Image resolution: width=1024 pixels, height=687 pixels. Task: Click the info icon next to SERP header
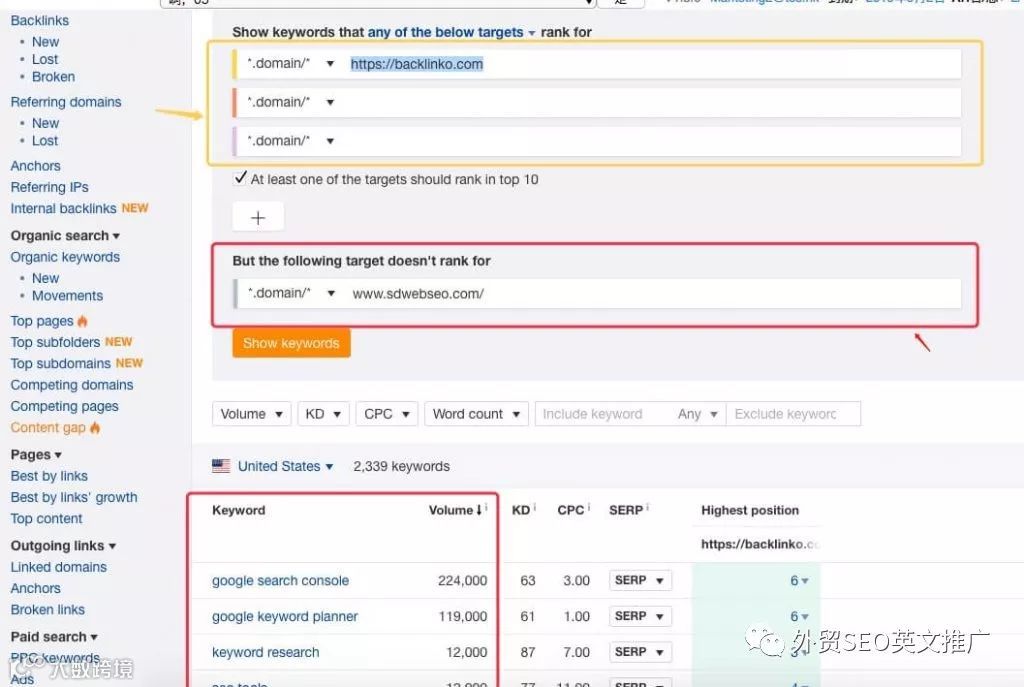pos(647,507)
